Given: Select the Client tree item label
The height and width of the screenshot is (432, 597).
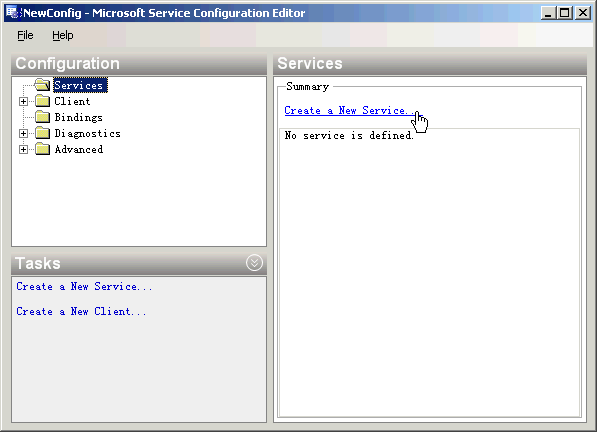Looking at the screenshot, I should pos(72,101).
